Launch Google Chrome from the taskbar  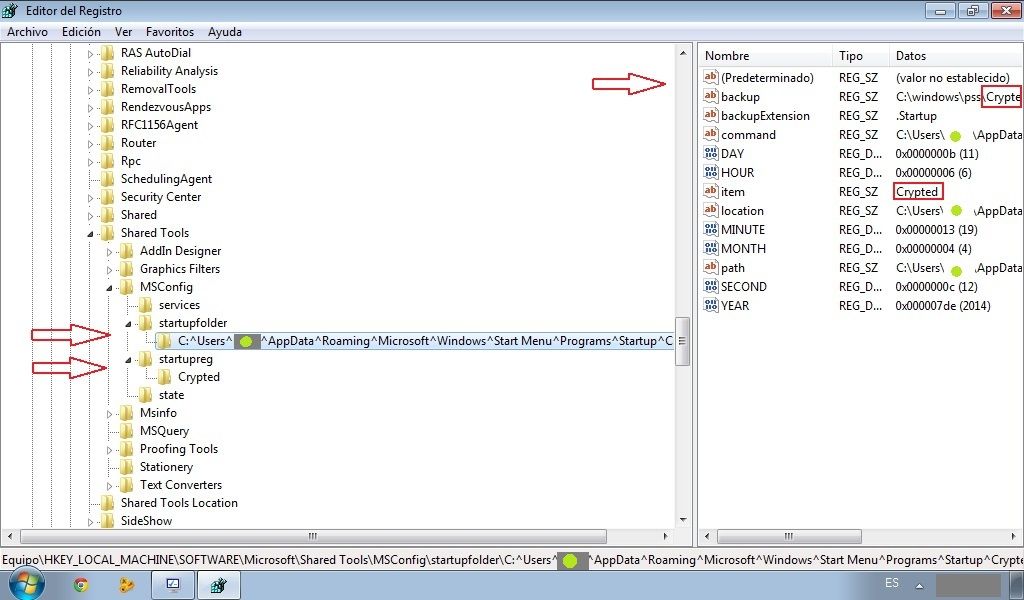(x=81, y=585)
